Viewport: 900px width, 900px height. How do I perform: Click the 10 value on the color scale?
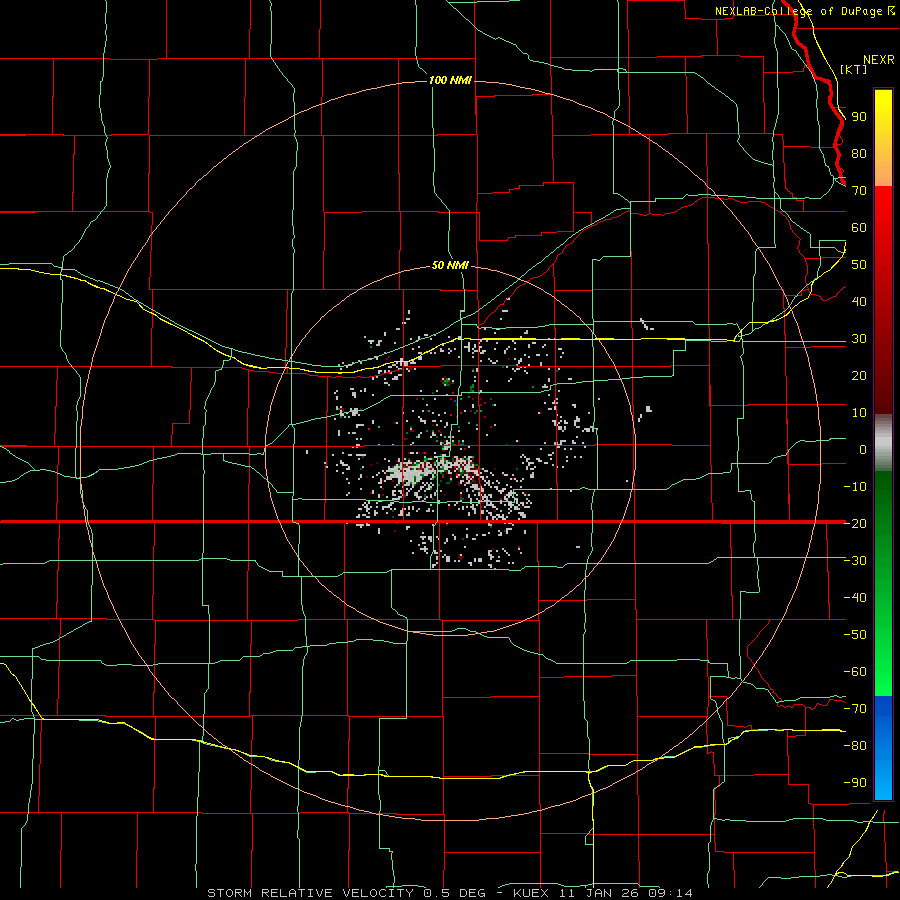click(x=859, y=413)
